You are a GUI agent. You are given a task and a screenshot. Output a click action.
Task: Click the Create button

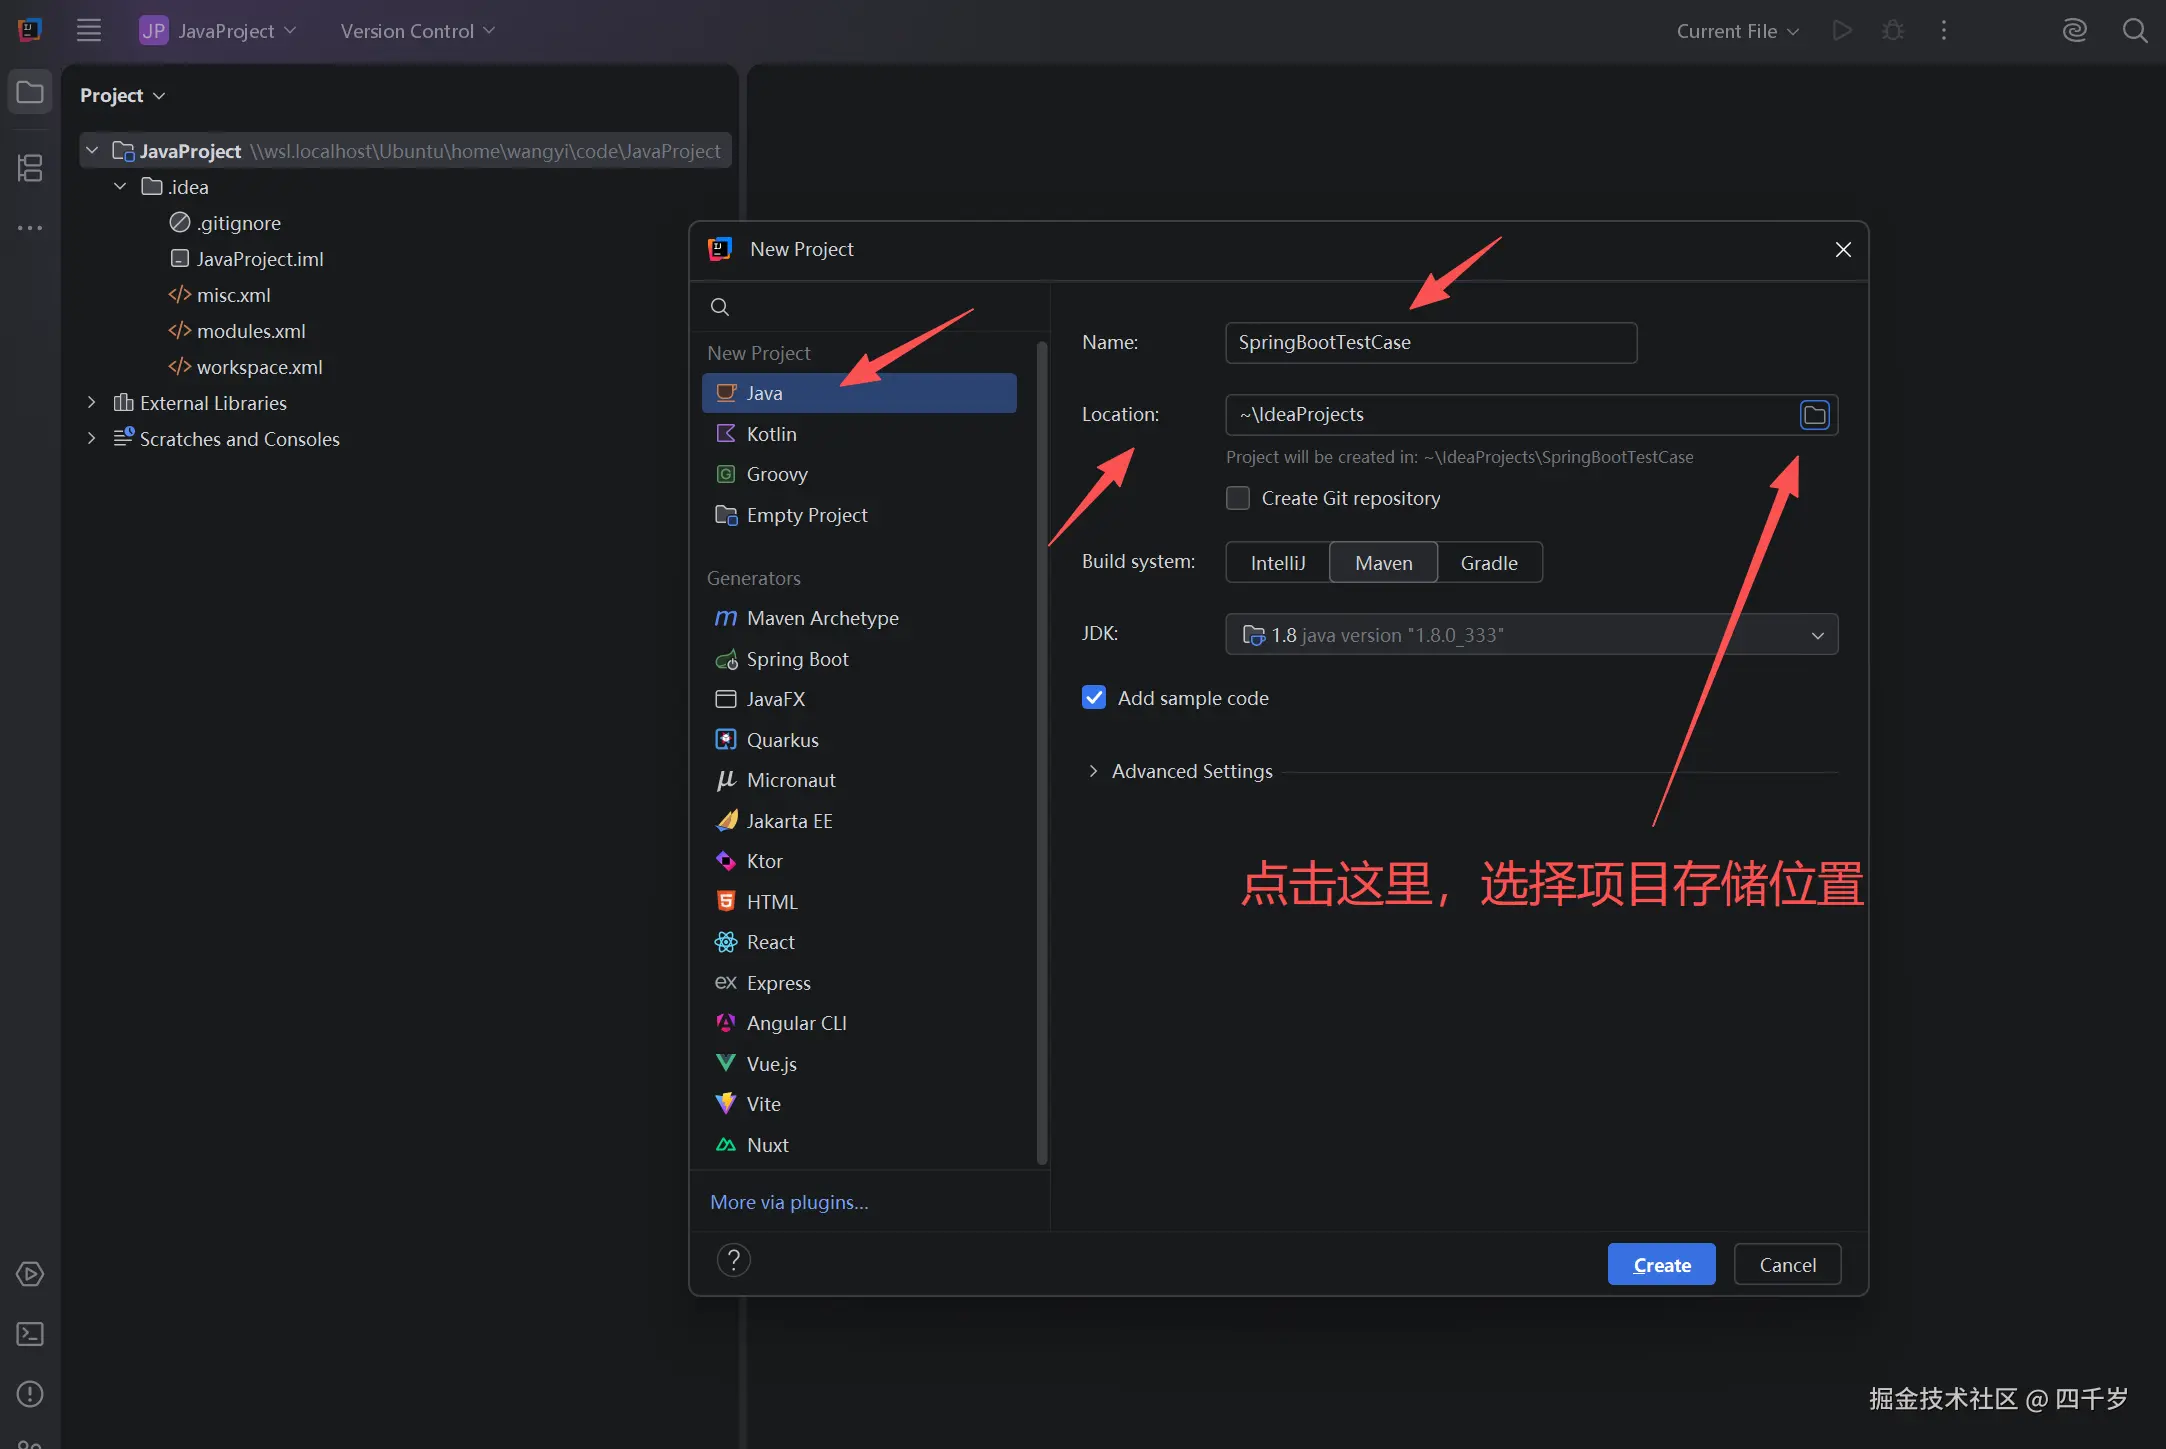[1660, 1264]
